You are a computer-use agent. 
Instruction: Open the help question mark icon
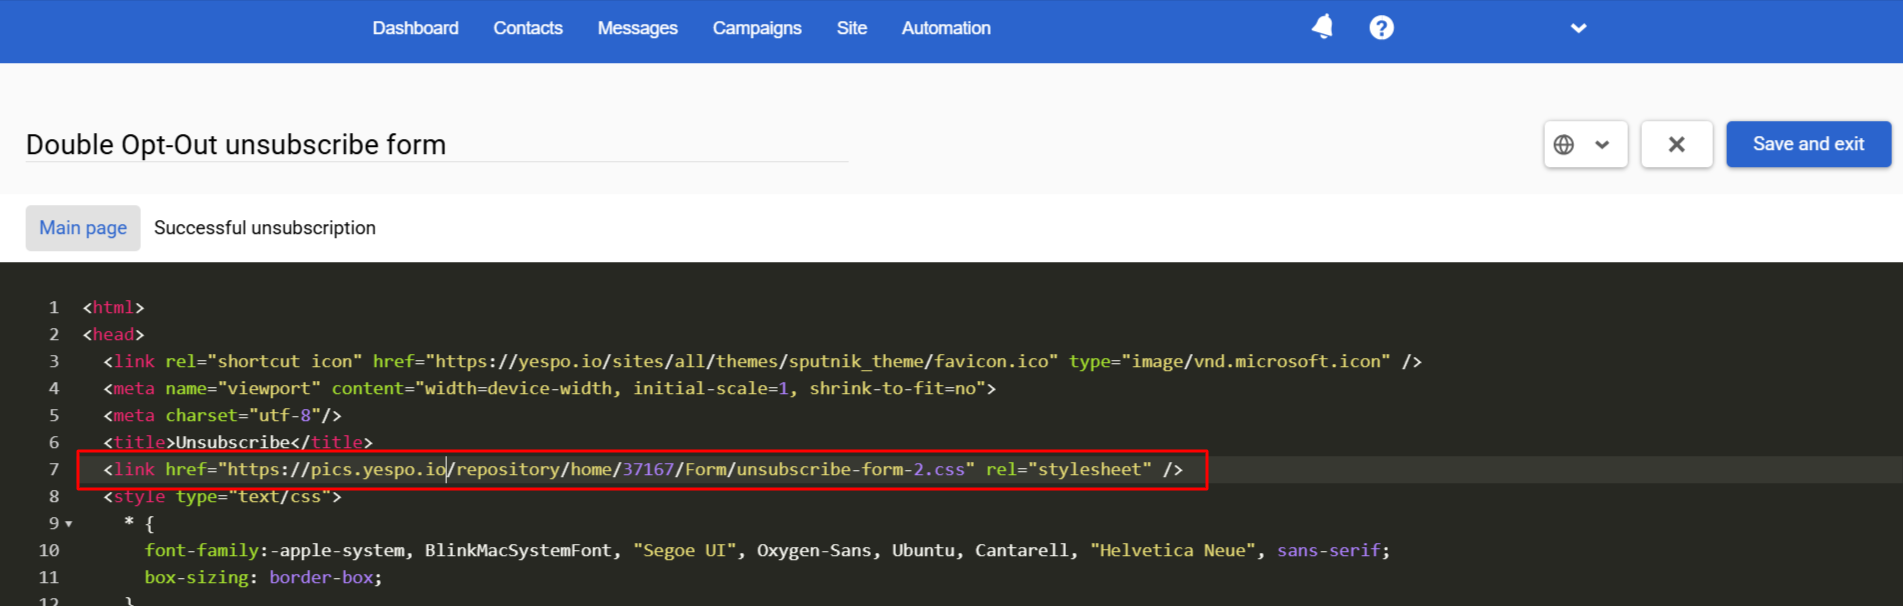click(1381, 28)
